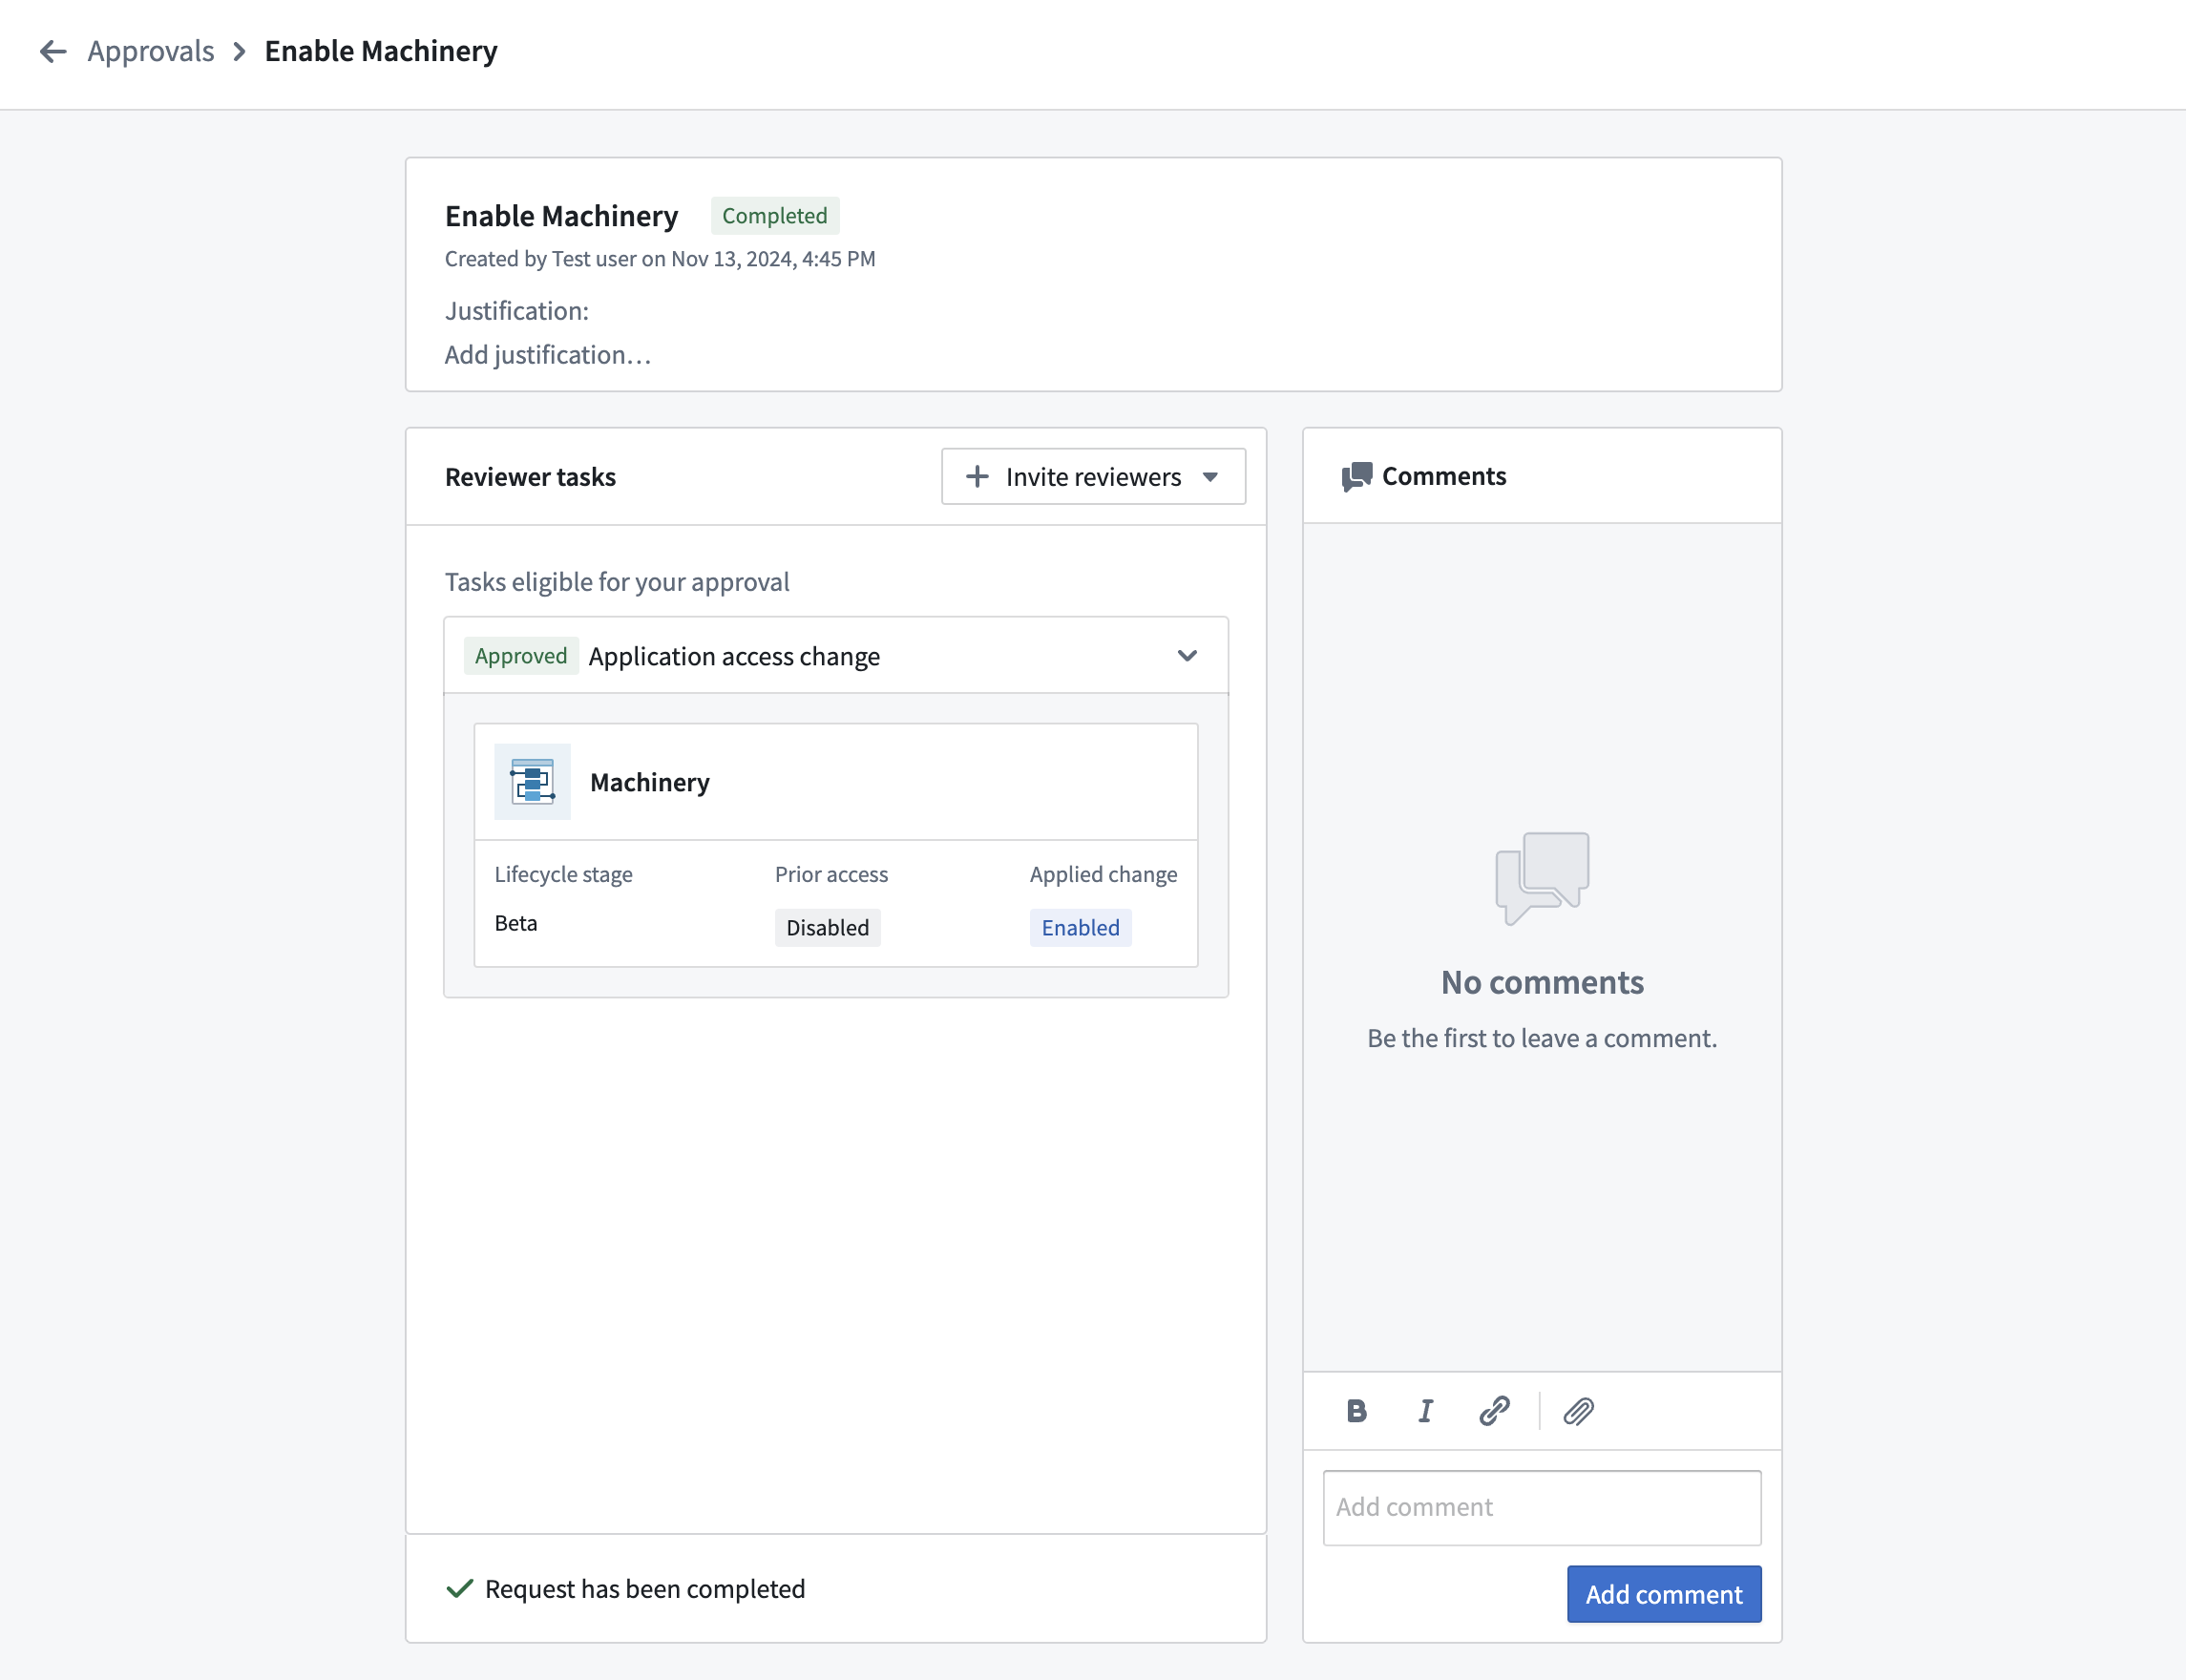This screenshot has width=2186, height=1680.
Task: Click the Enabled applied change tag
Action: pyautogui.click(x=1081, y=928)
